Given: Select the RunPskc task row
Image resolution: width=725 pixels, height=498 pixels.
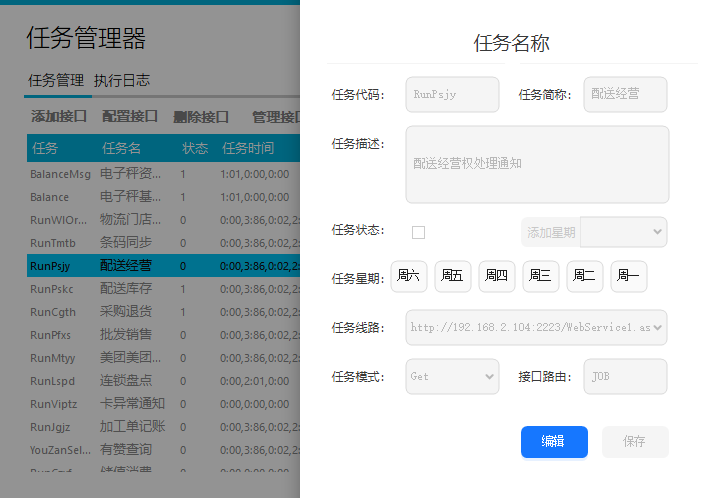Looking at the screenshot, I should pos(163,289).
